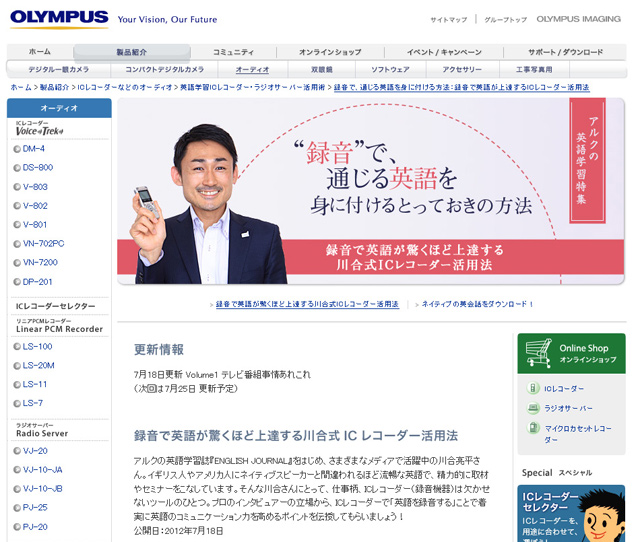This screenshot has width=640, height=542.
Task: Click the ICレコーダー shop icon
Action: click(x=533, y=388)
